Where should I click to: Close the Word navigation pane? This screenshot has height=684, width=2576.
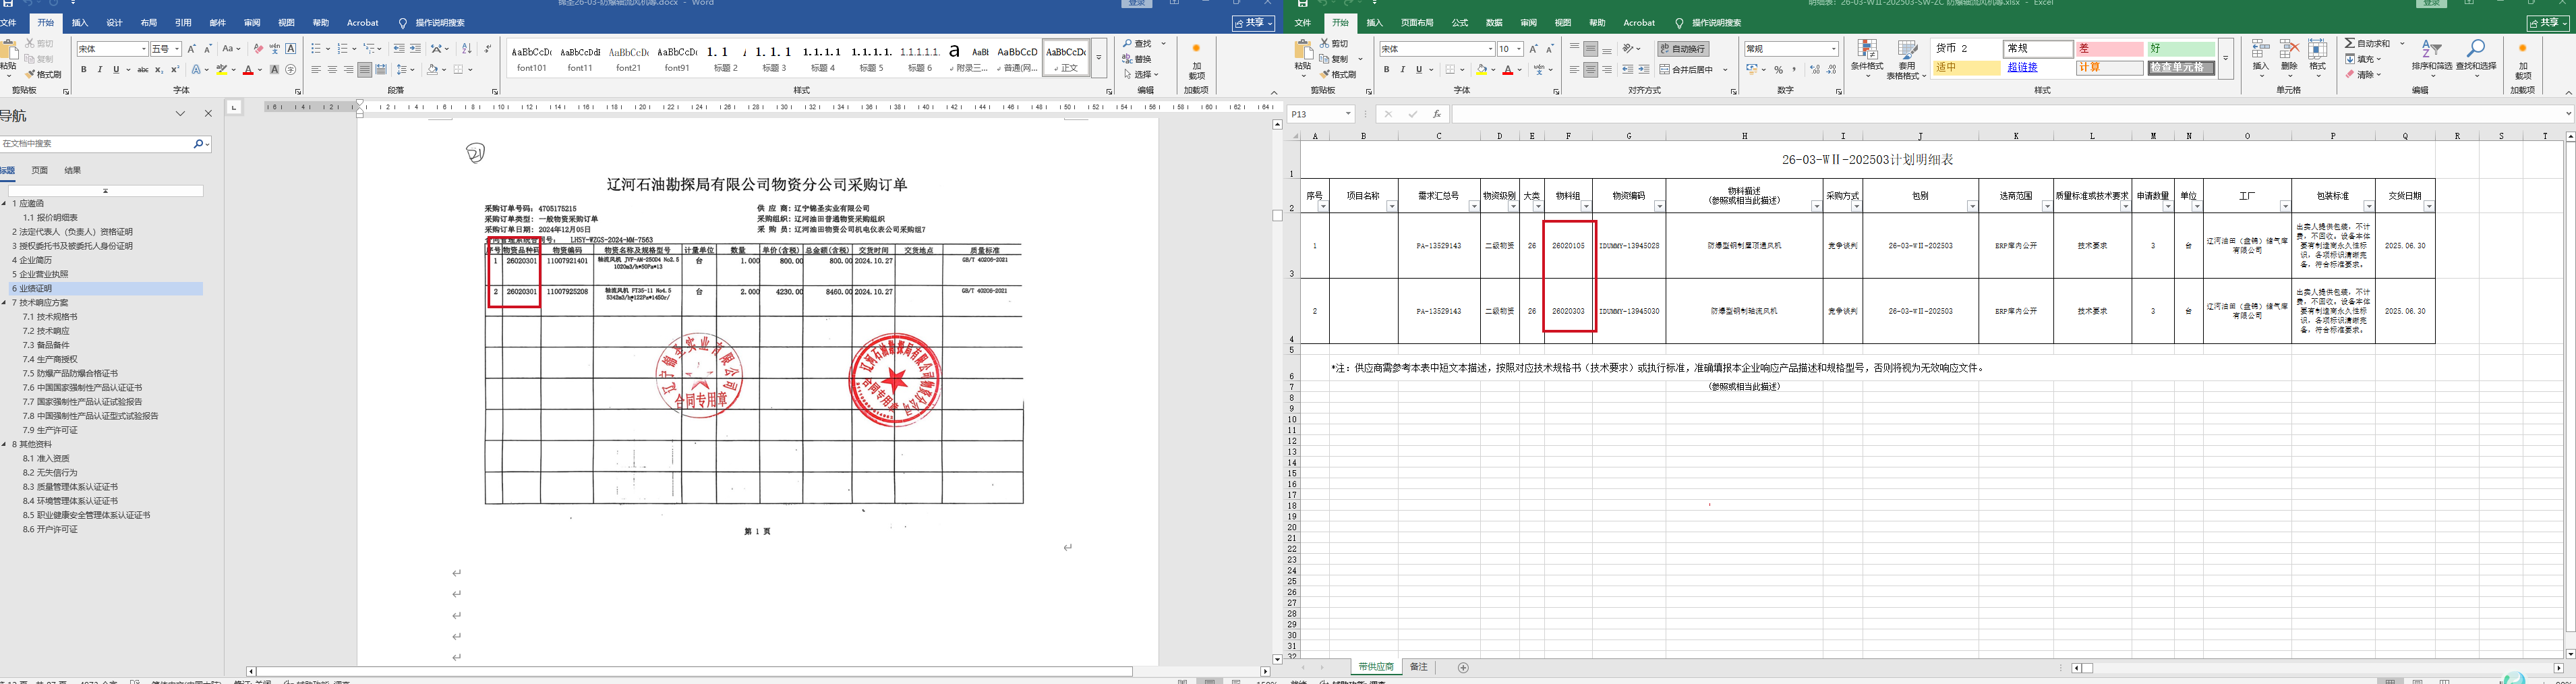(x=208, y=114)
